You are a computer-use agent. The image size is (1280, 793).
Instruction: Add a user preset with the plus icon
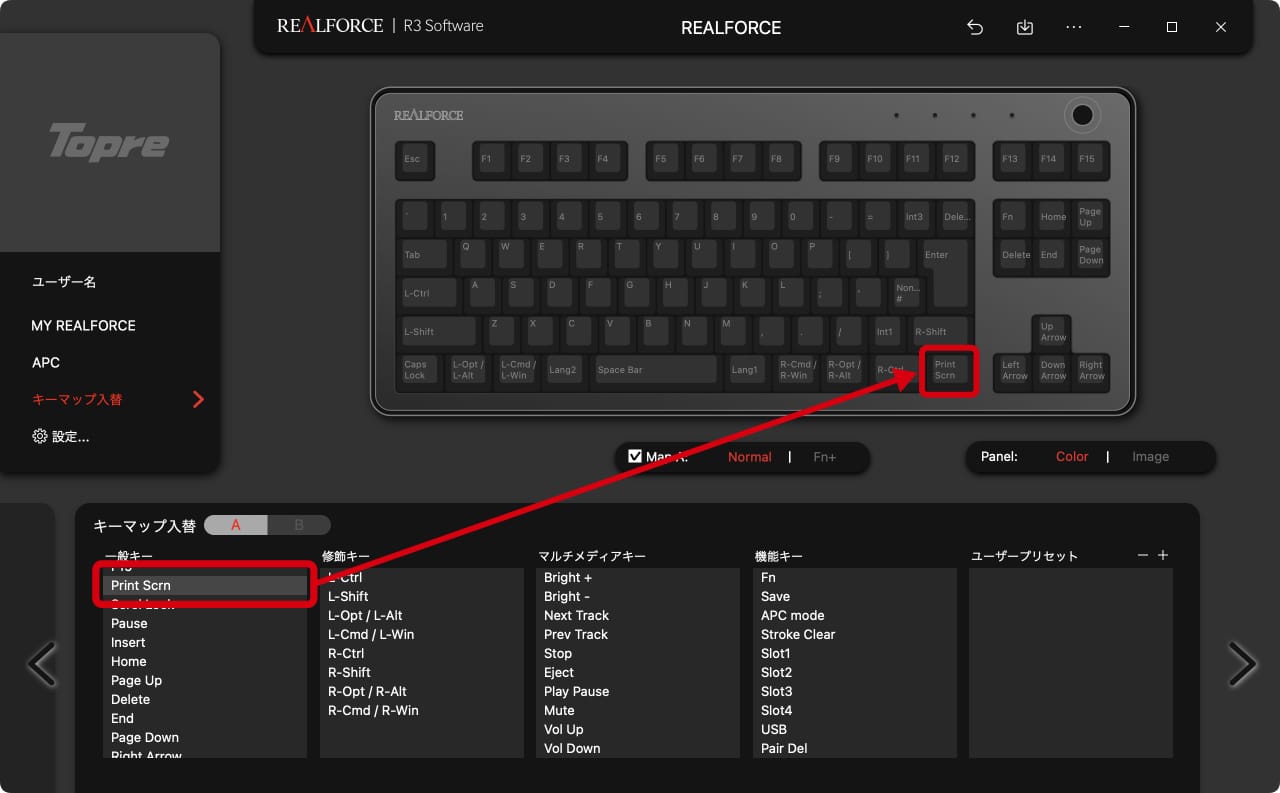[1163, 555]
